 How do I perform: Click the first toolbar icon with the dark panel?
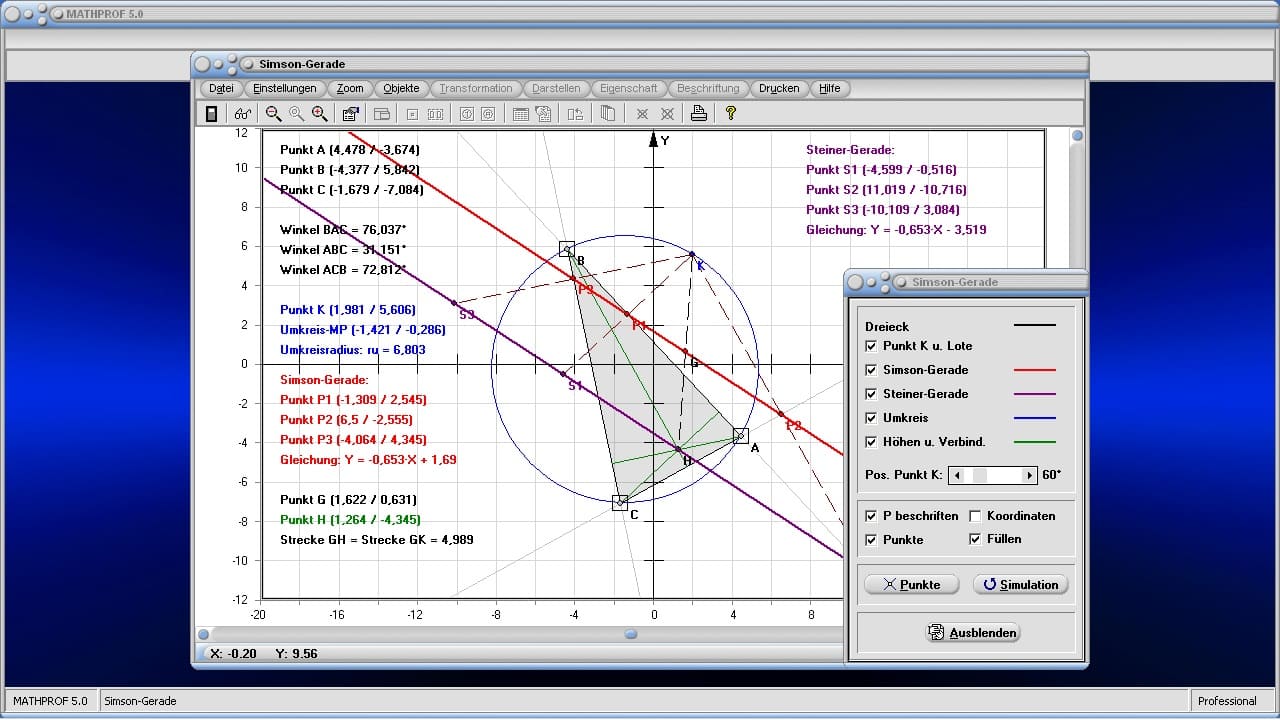tap(211, 114)
